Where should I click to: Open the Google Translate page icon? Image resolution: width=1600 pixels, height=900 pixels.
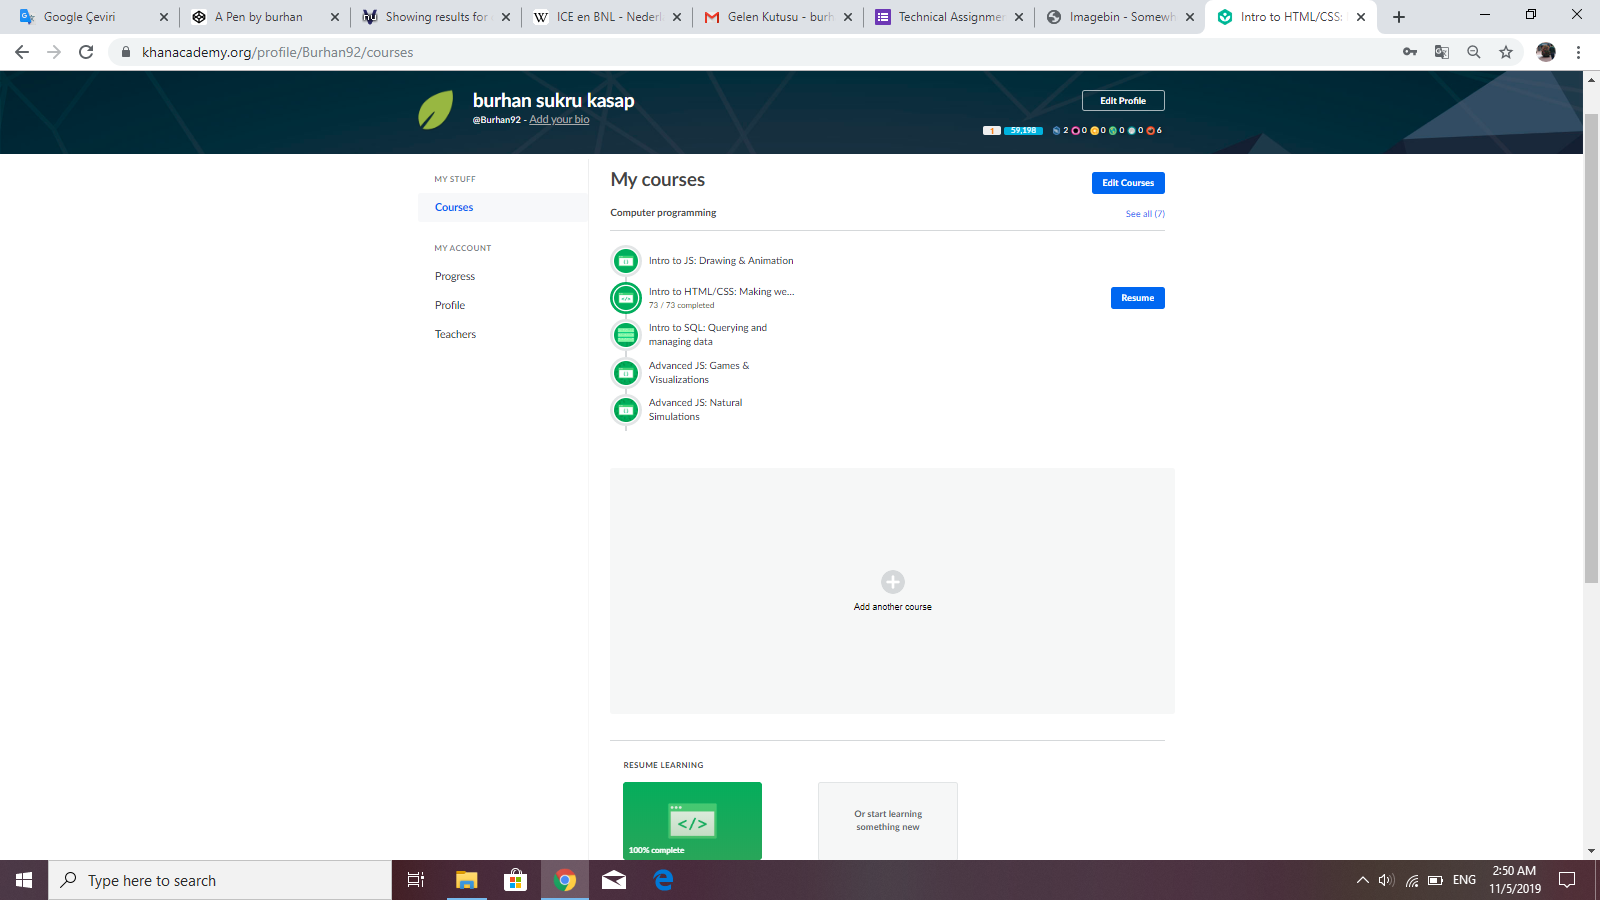click(1442, 52)
